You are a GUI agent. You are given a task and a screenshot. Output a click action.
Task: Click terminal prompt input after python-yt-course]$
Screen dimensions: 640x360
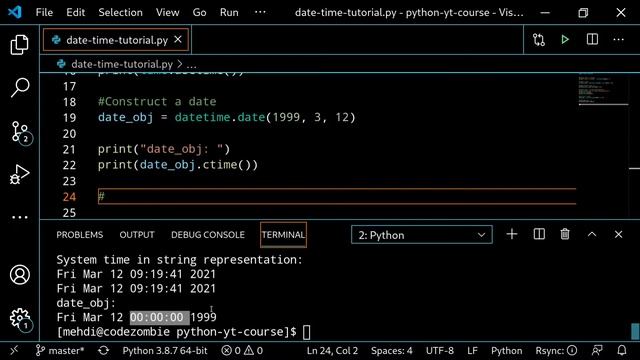point(307,332)
